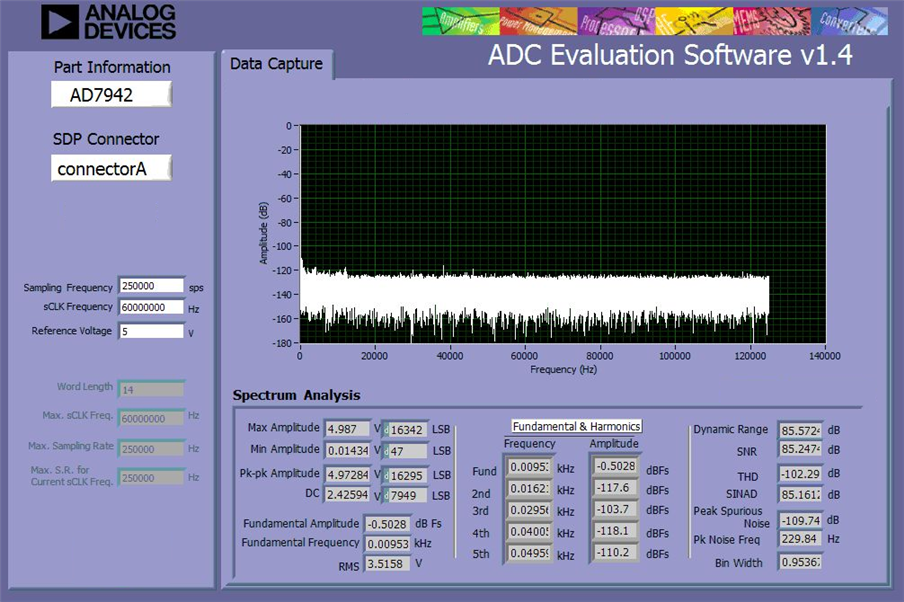Open the SDP Connector connectorA dropdown
Screen dimensions: 904x602
111,168
